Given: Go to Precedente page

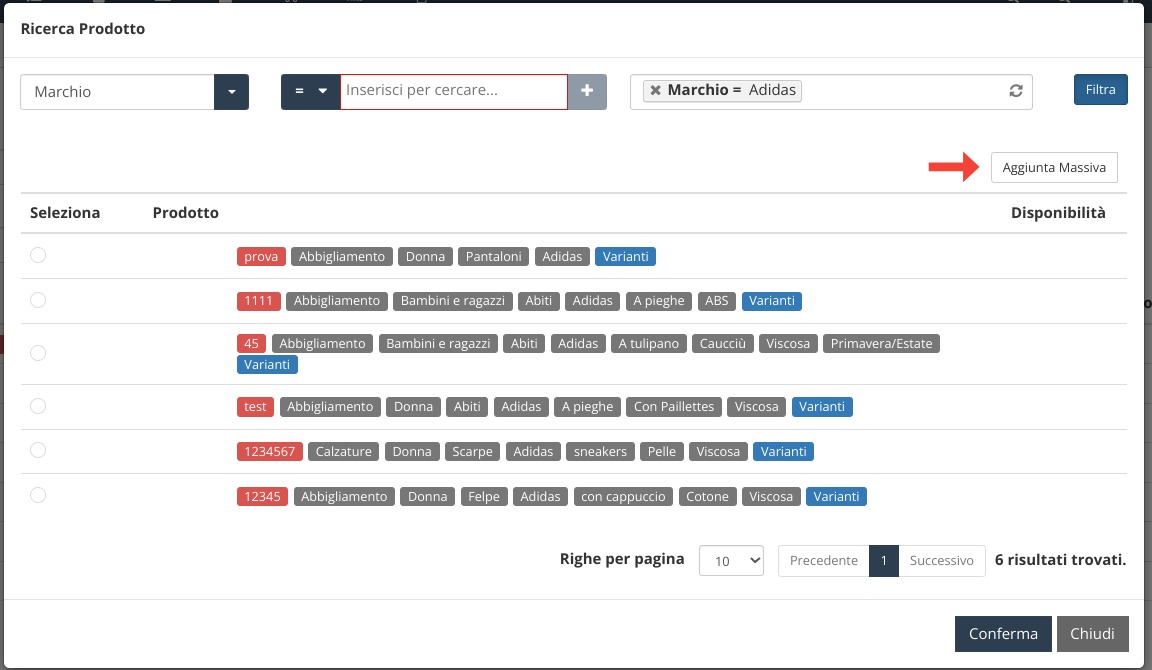Looking at the screenshot, I should tap(823, 561).
